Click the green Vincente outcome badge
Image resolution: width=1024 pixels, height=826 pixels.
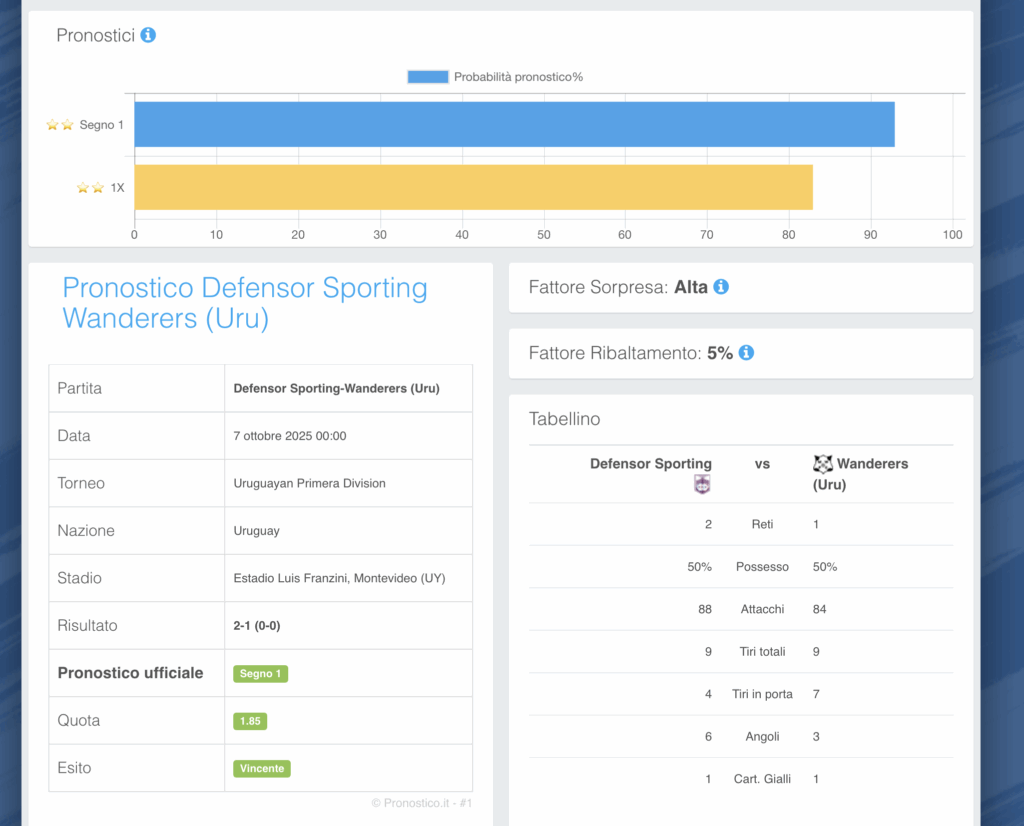pos(262,769)
